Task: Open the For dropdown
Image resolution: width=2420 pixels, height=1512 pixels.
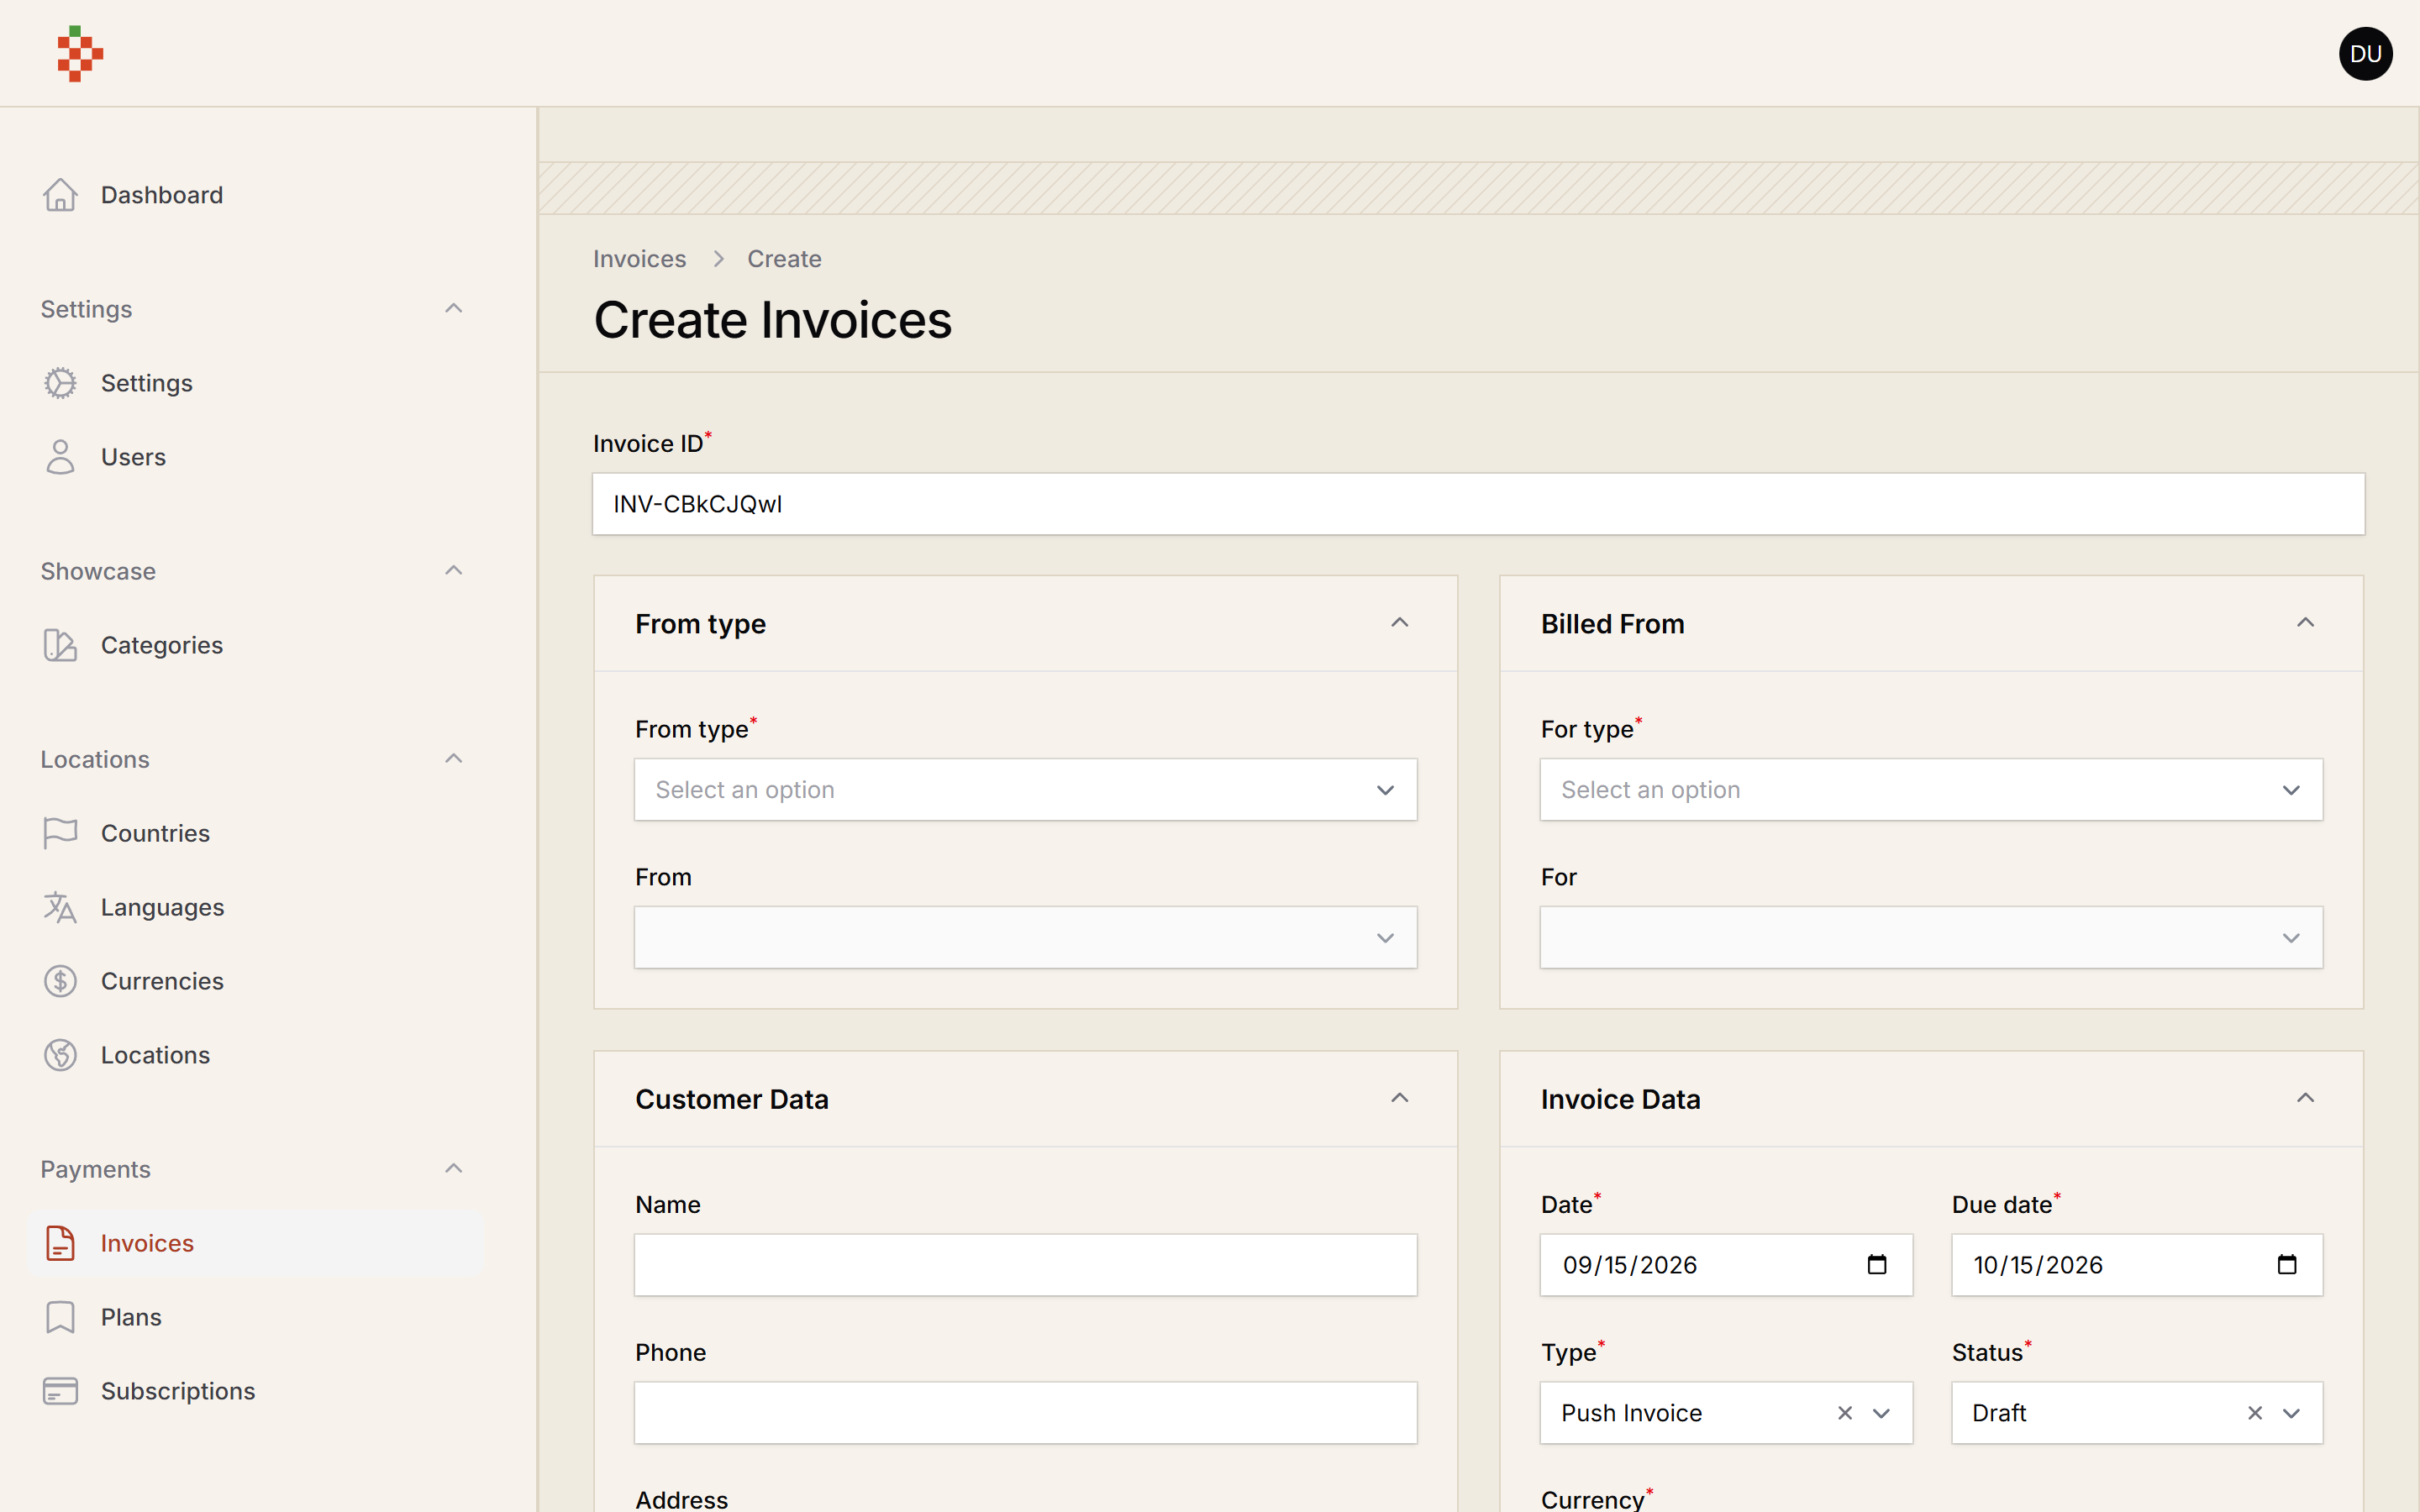Action: point(1931,938)
